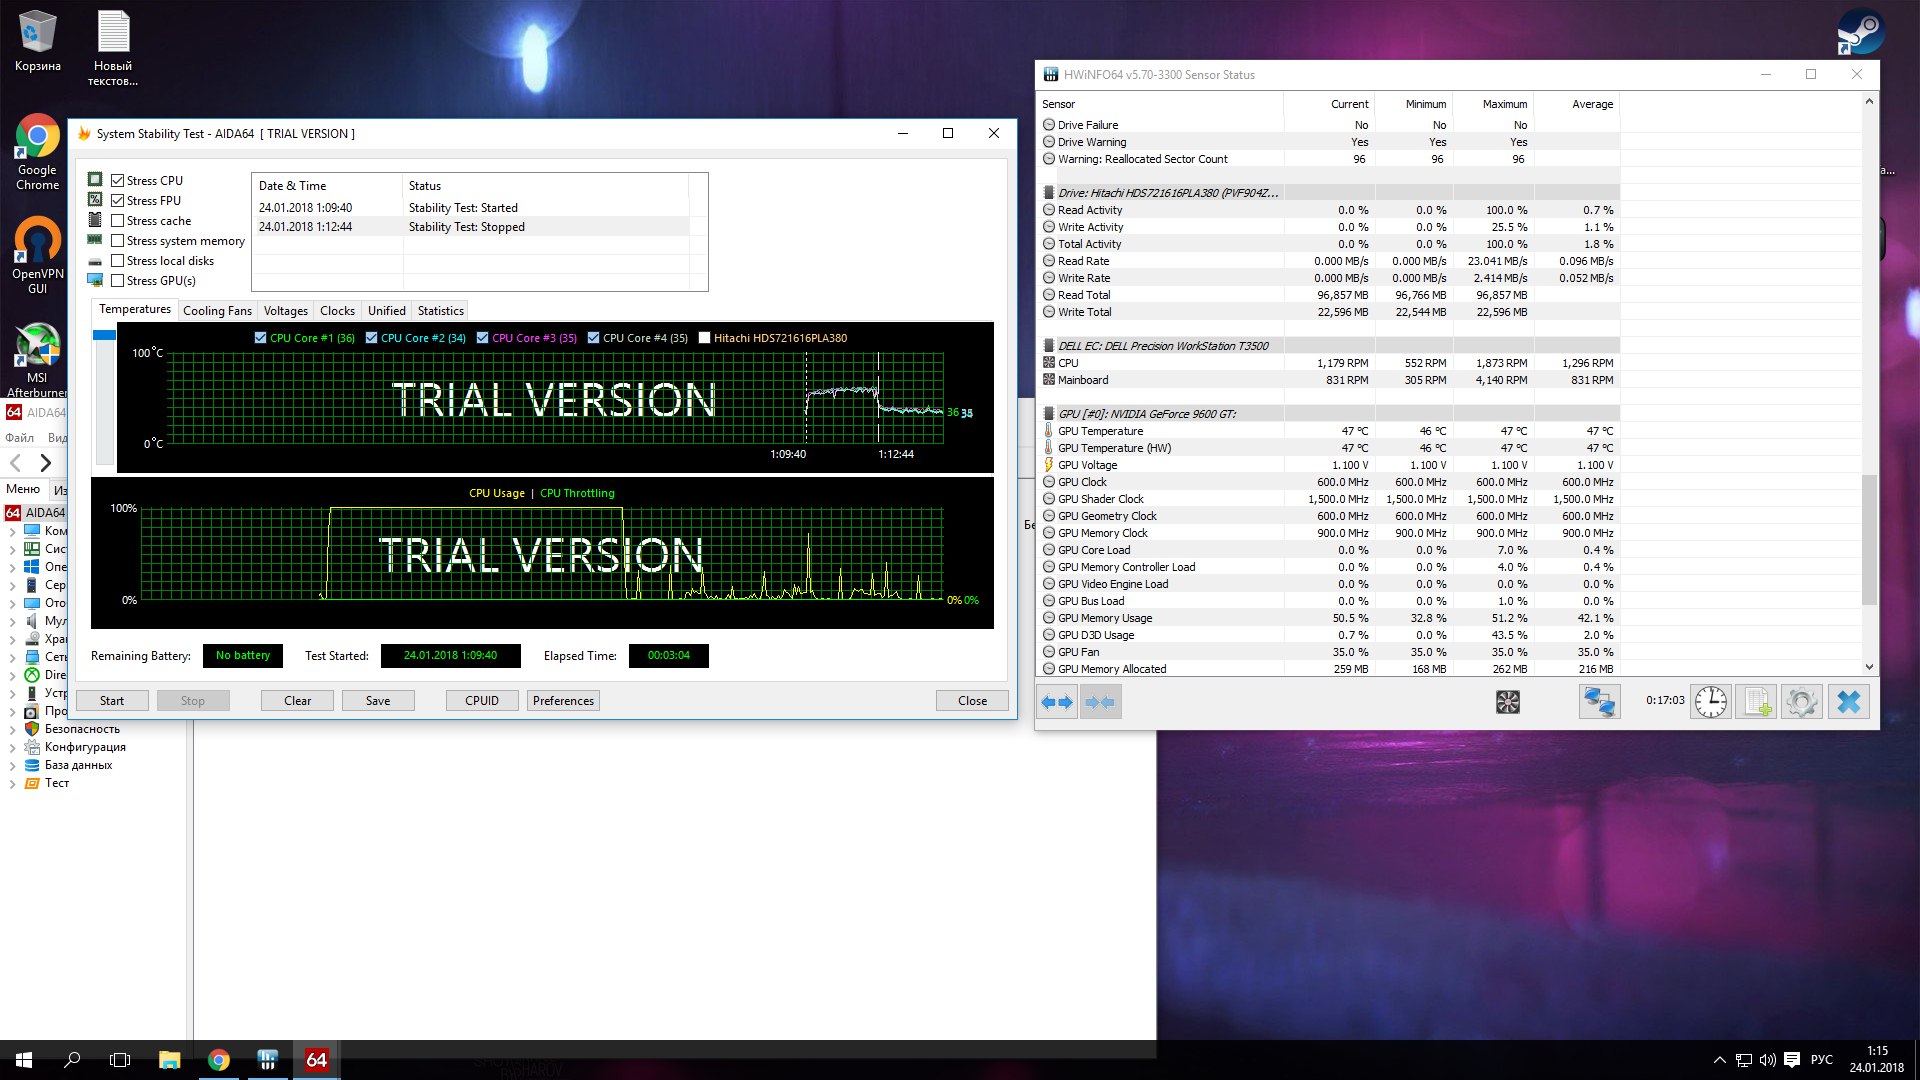This screenshot has height=1080, width=1920.
Task: Open AIDA64 Файл menu
Action: click(19, 438)
